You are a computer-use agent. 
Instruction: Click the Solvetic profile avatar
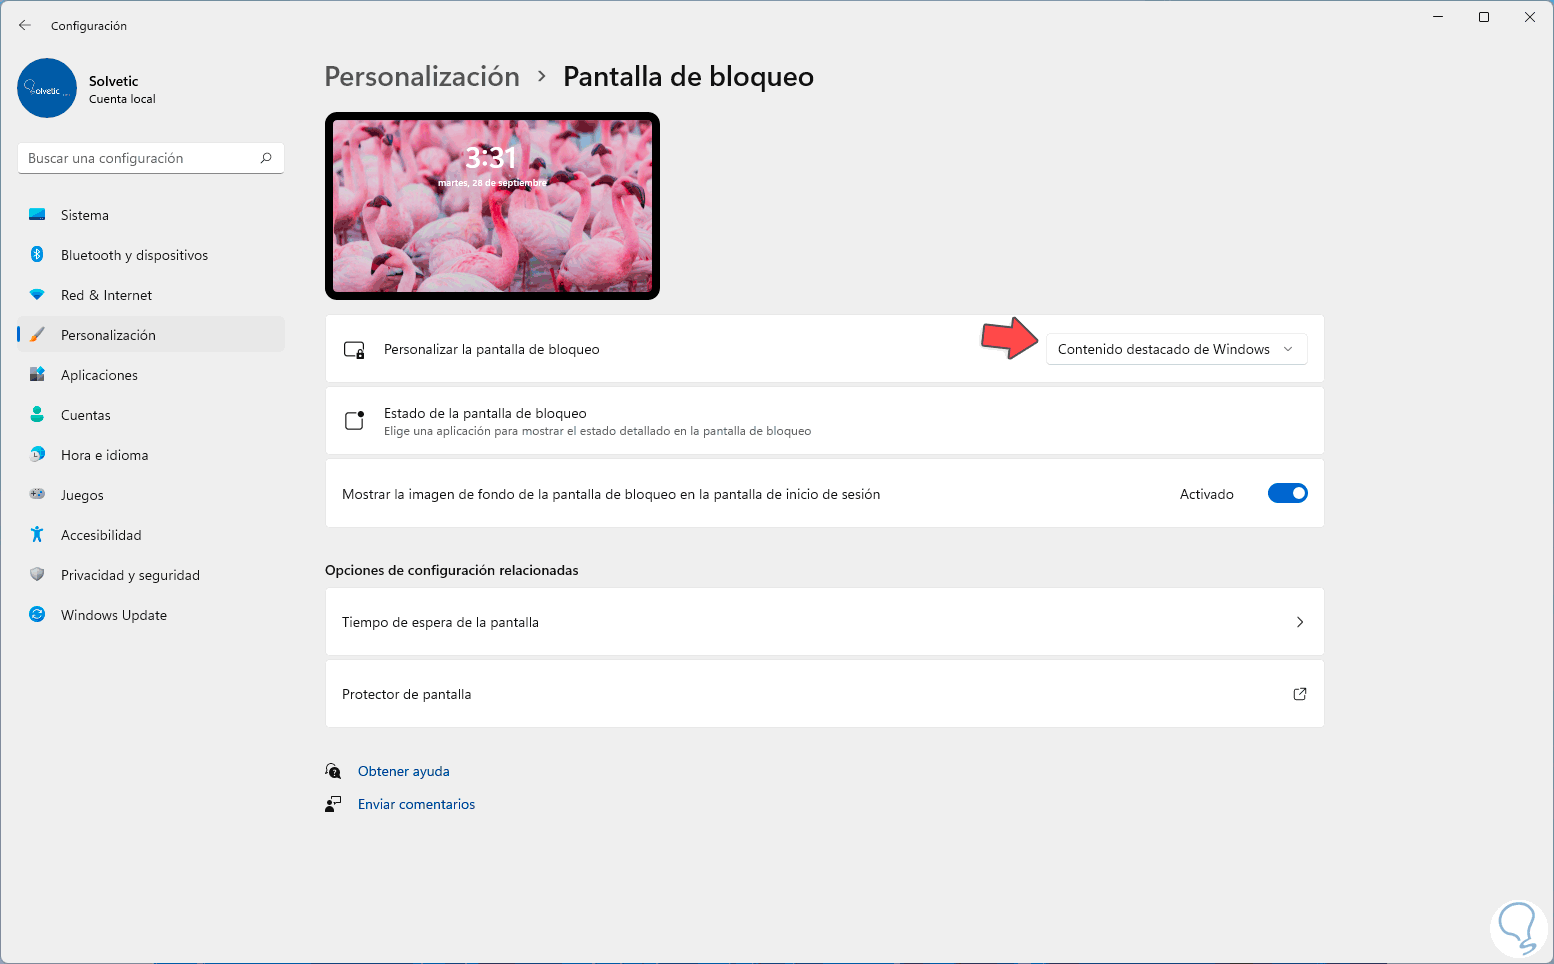click(47, 88)
